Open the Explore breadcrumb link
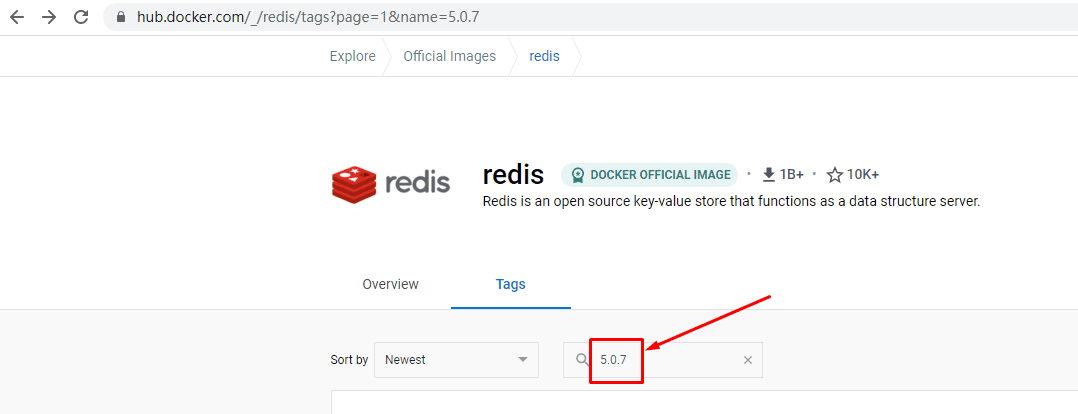 tap(353, 56)
